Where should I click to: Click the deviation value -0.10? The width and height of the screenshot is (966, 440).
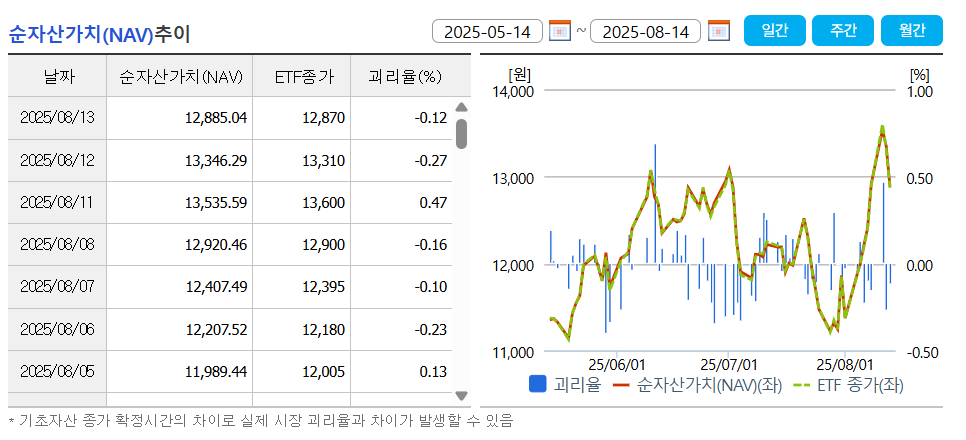pos(431,287)
